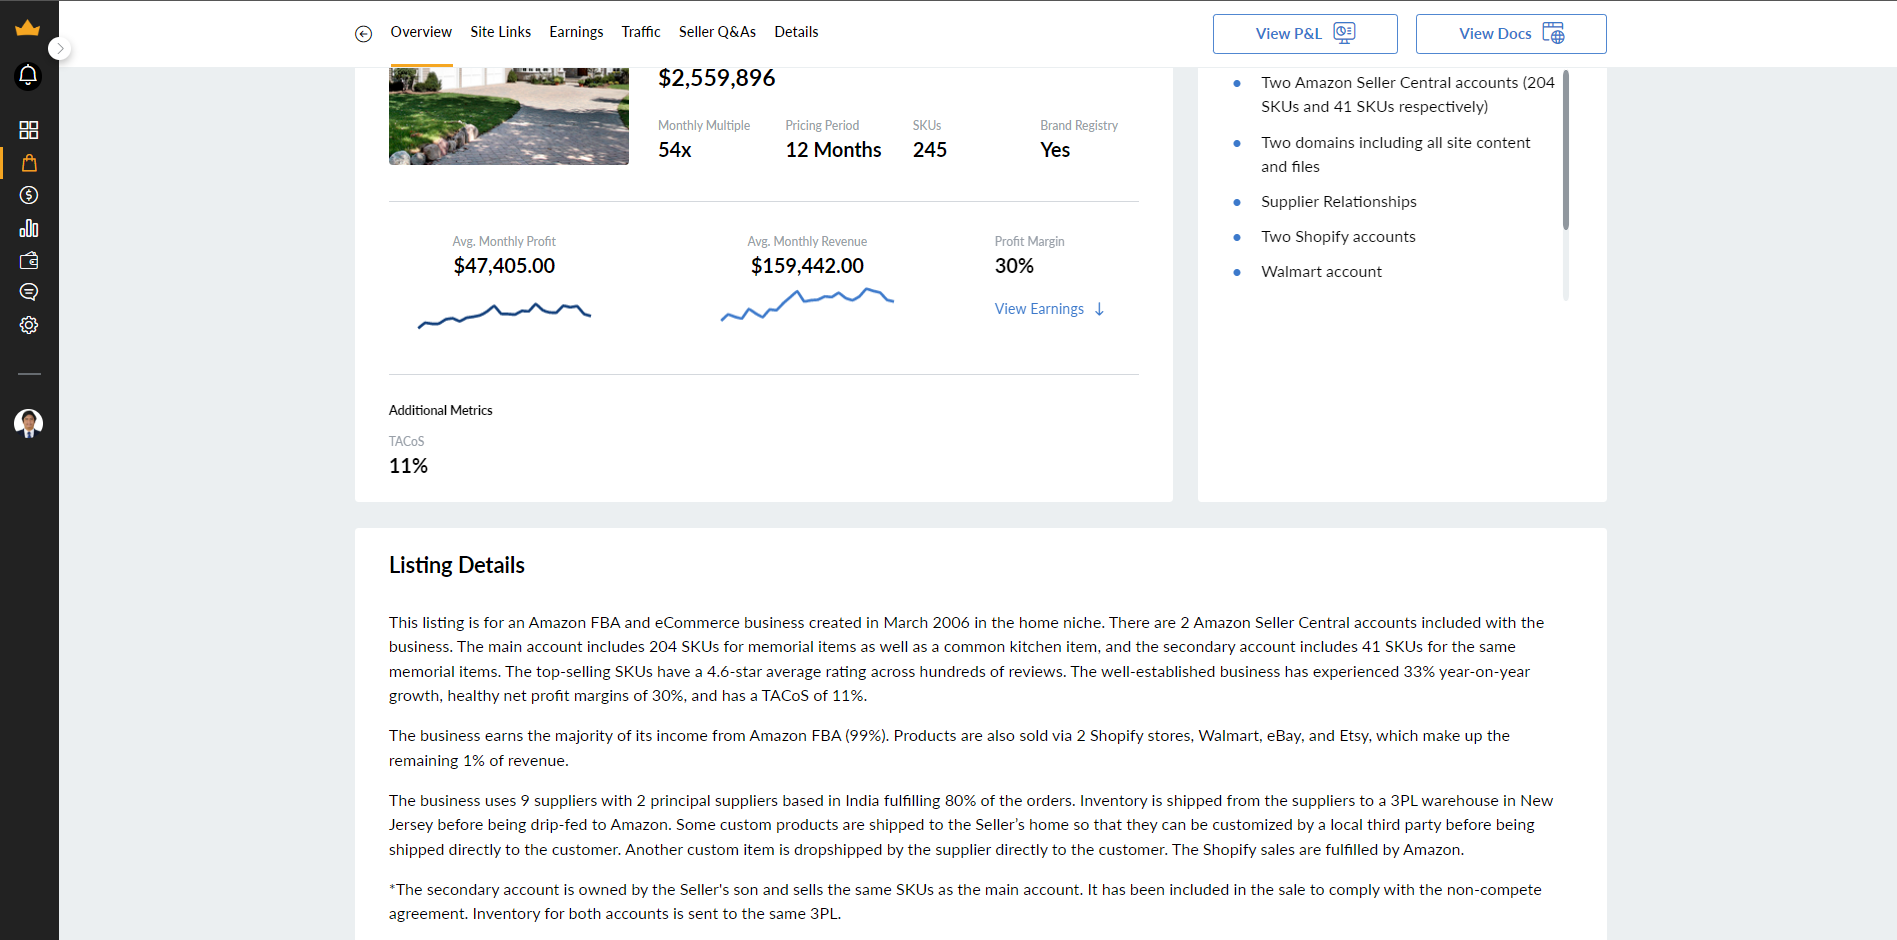Viewport: 1897px width, 940px height.
Task: Click the Two Shopify accounts list item
Action: pyautogui.click(x=1338, y=237)
